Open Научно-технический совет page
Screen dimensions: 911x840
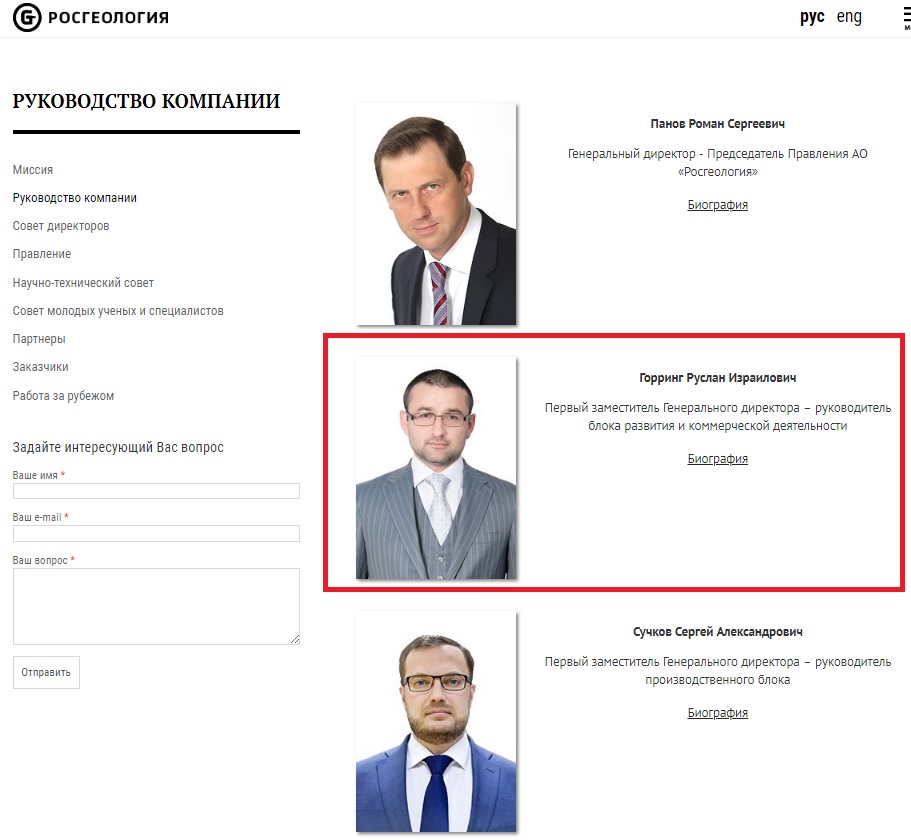(83, 283)
